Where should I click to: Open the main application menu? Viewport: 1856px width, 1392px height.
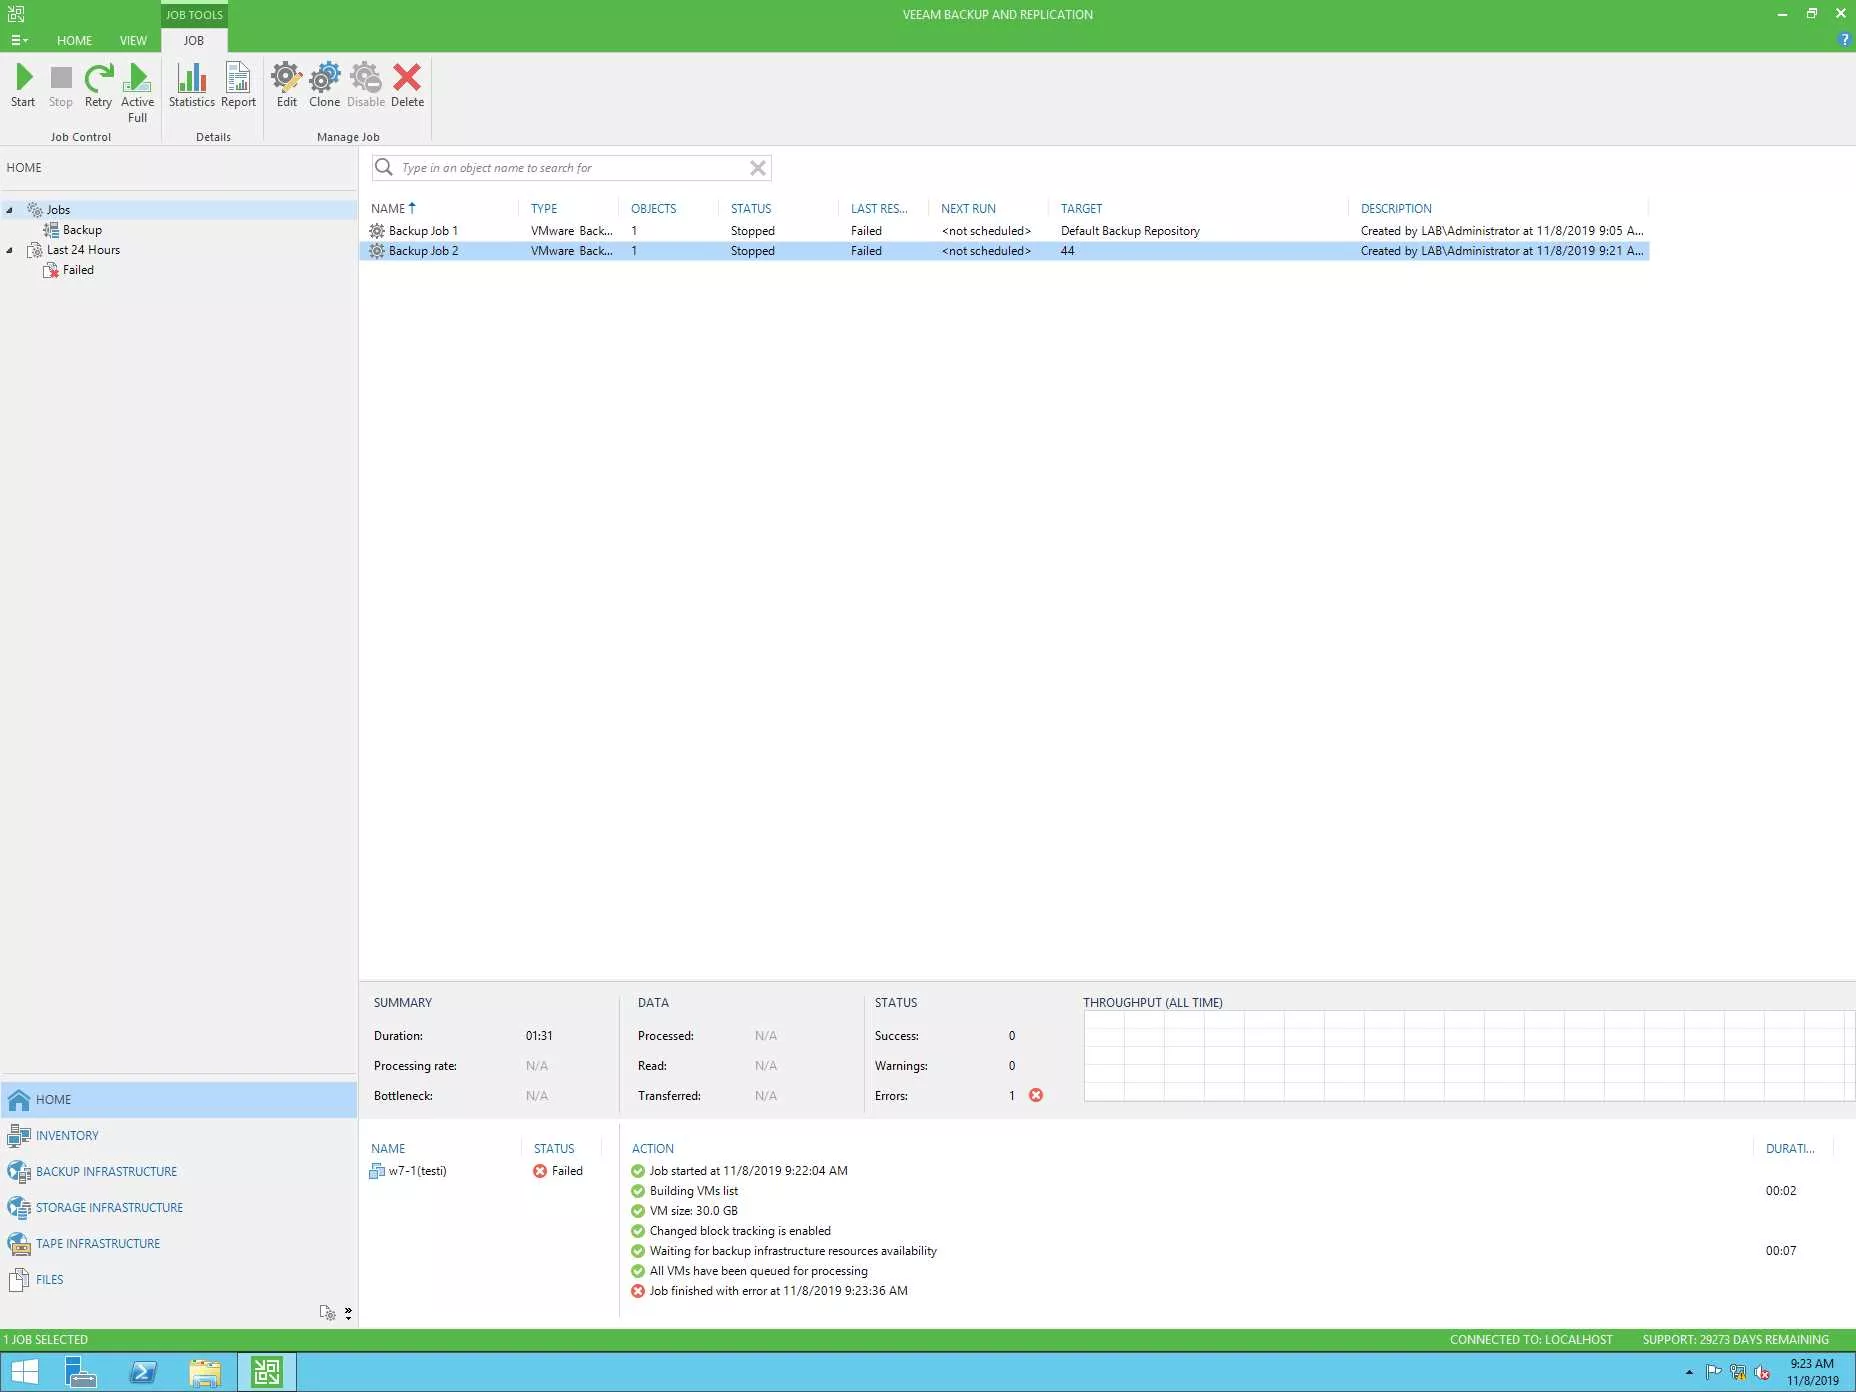tap(19, 40)
